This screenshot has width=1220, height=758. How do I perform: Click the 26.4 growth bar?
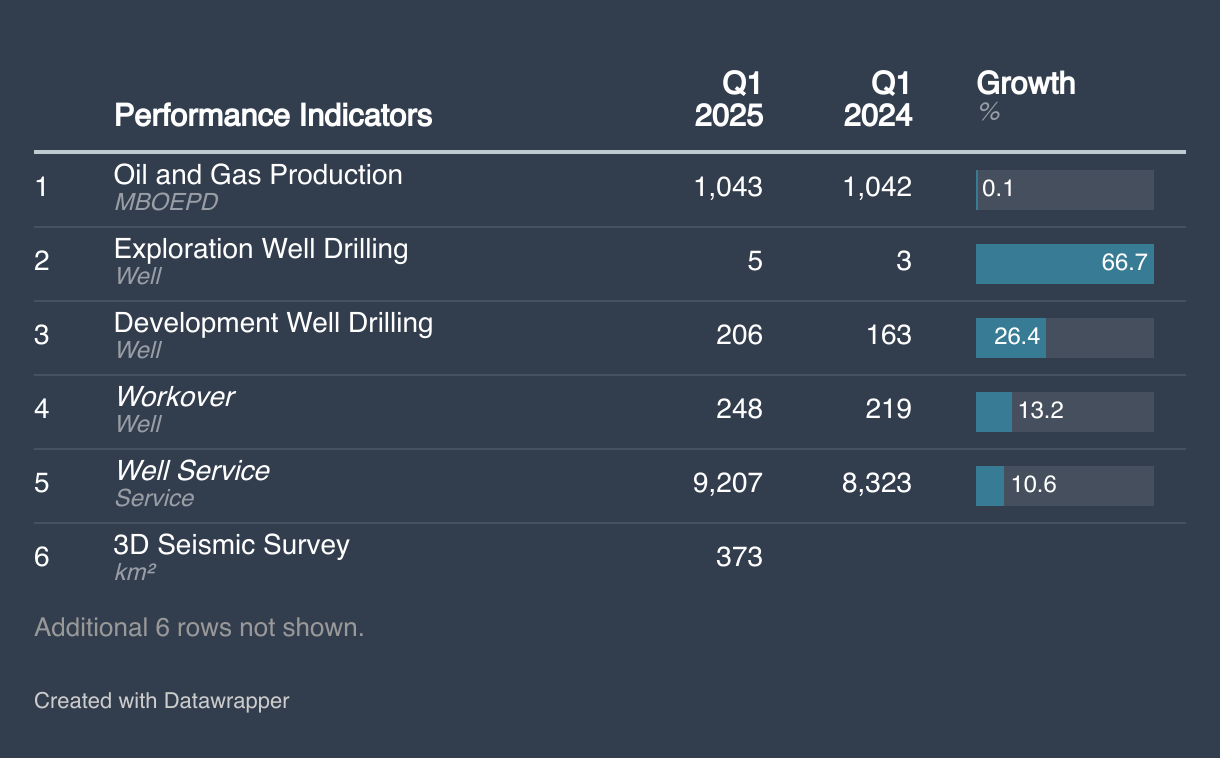click(1011, 338)
